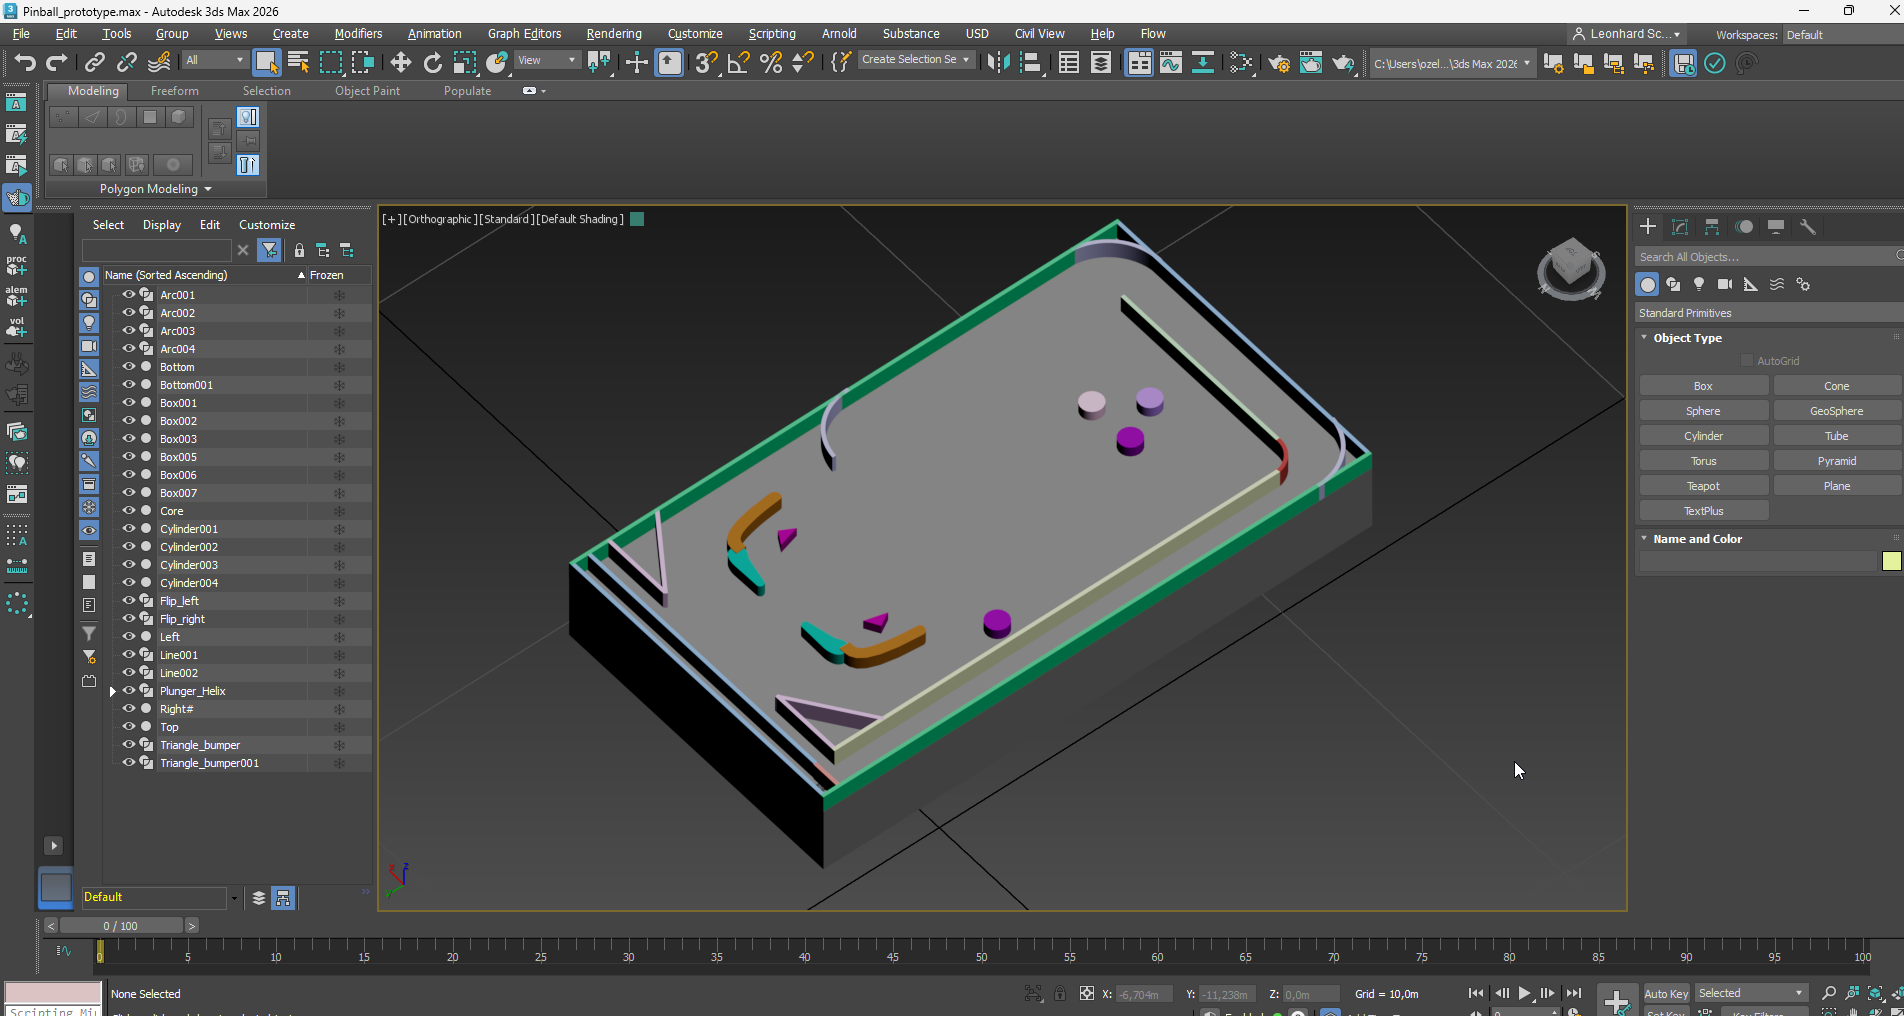Select the Select and Move tool
Image resolution: width=1904 pixels, height=1016 pixels.
click(400, 63)
